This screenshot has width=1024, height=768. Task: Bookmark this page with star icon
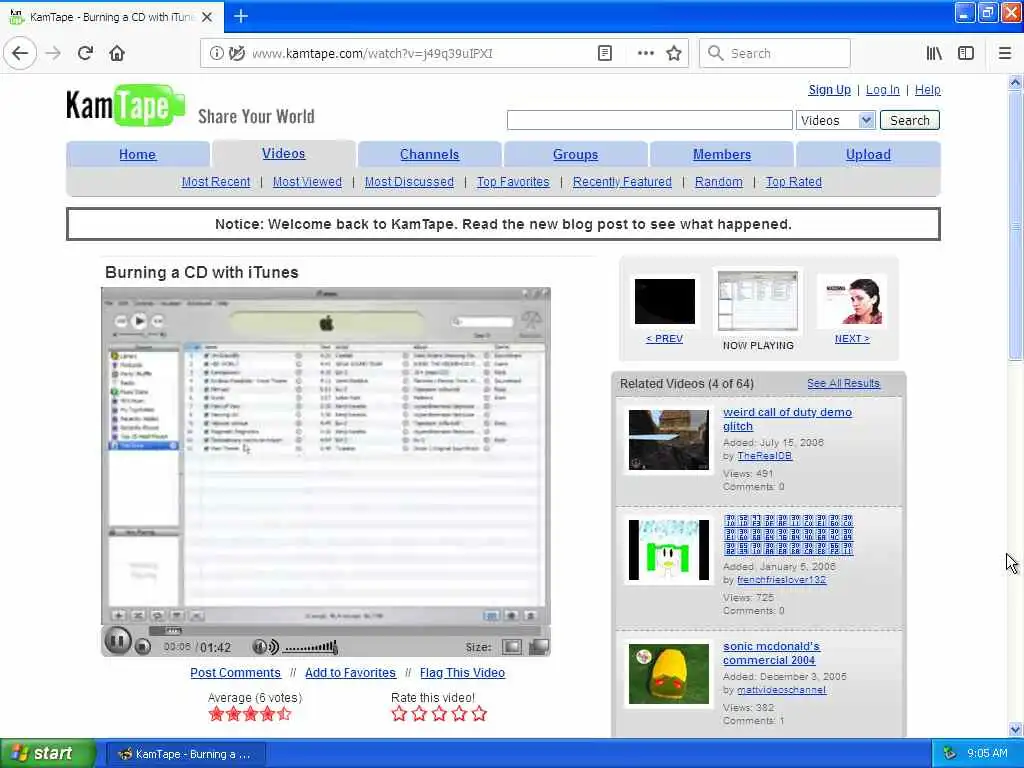[674, 53]
